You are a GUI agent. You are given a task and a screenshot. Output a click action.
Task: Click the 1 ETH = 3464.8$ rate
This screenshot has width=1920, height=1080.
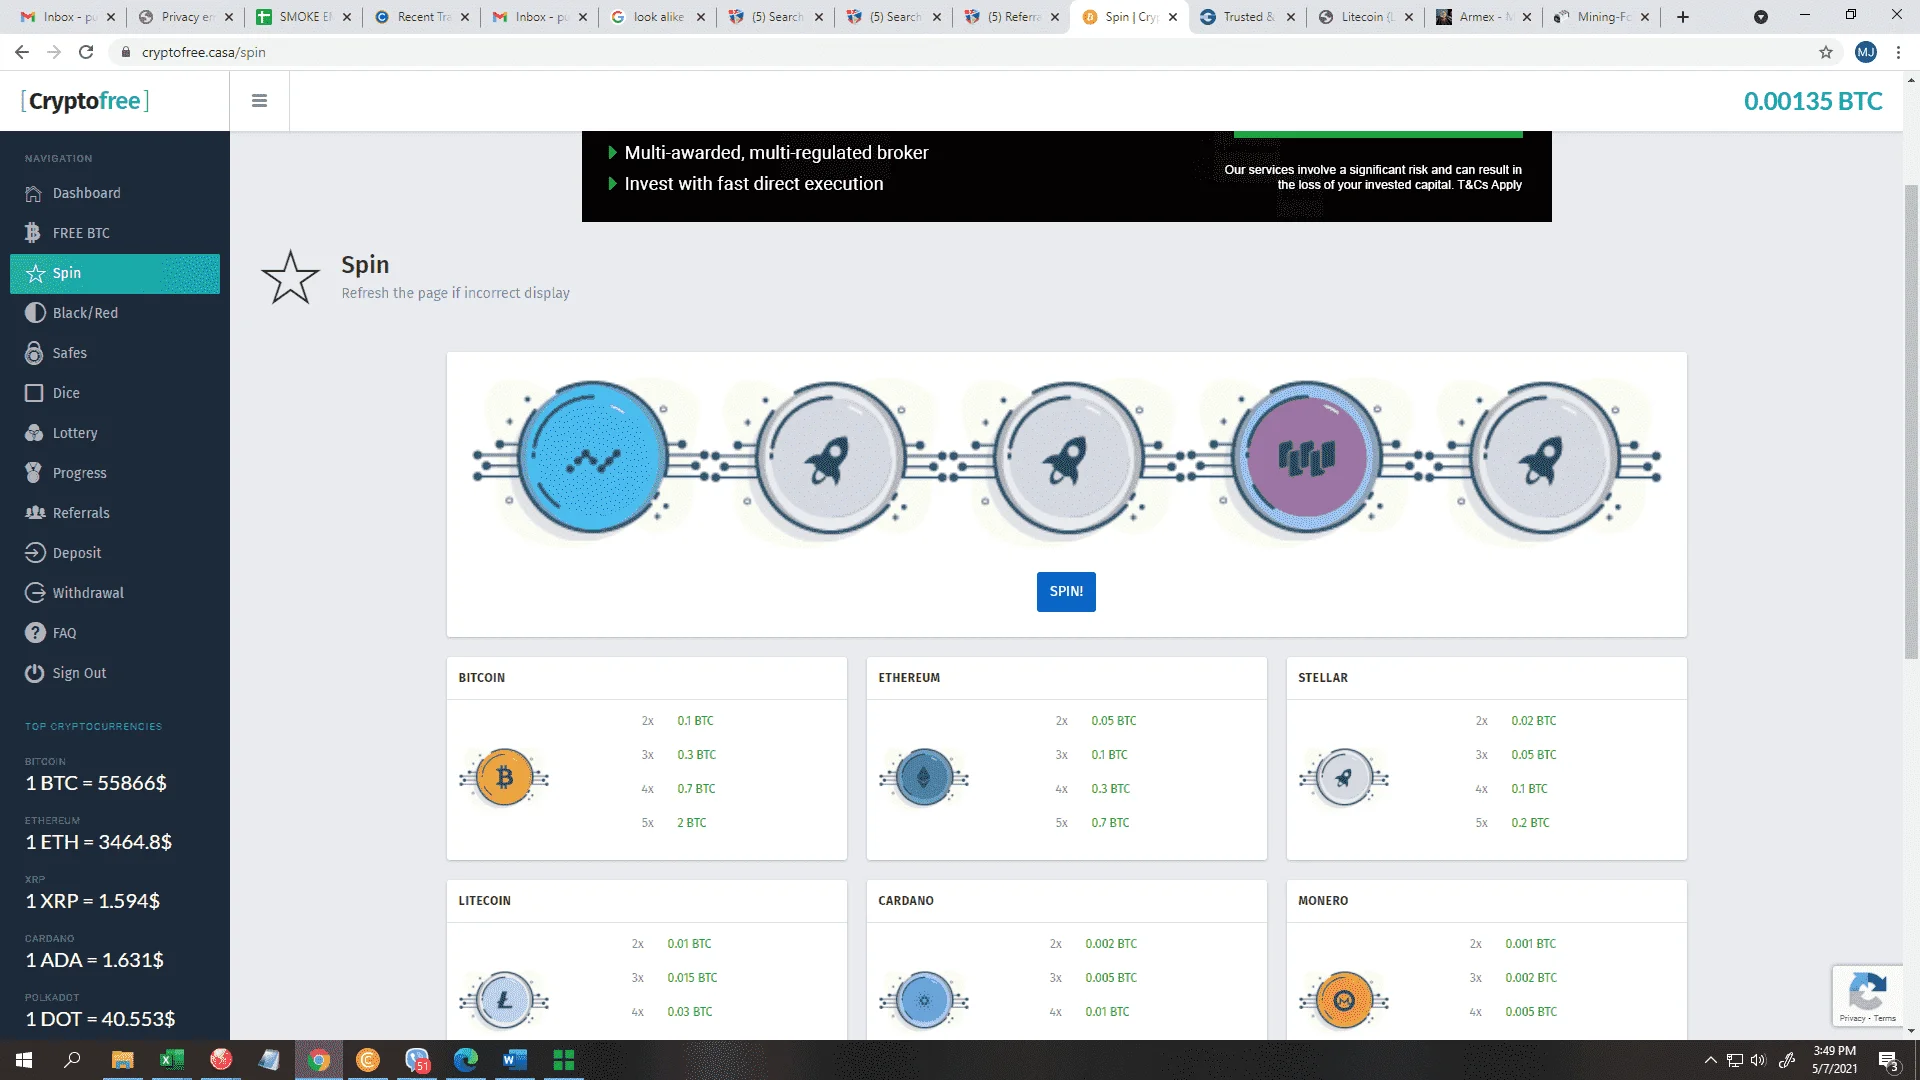99,842
